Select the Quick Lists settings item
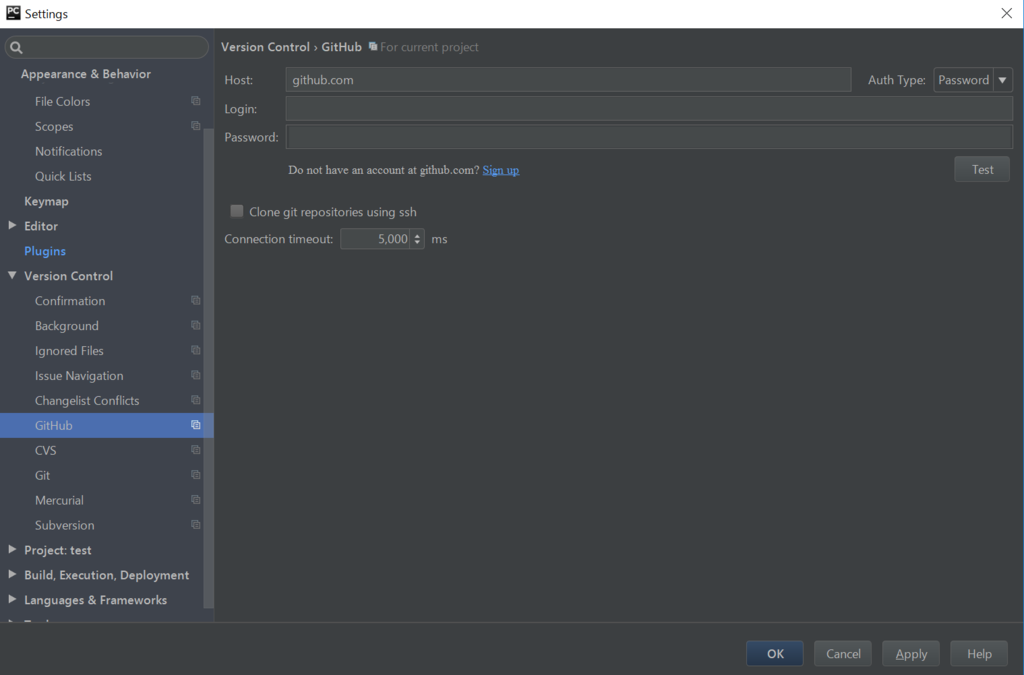Viewport: 1024px width, 675px height. point(63,176)
